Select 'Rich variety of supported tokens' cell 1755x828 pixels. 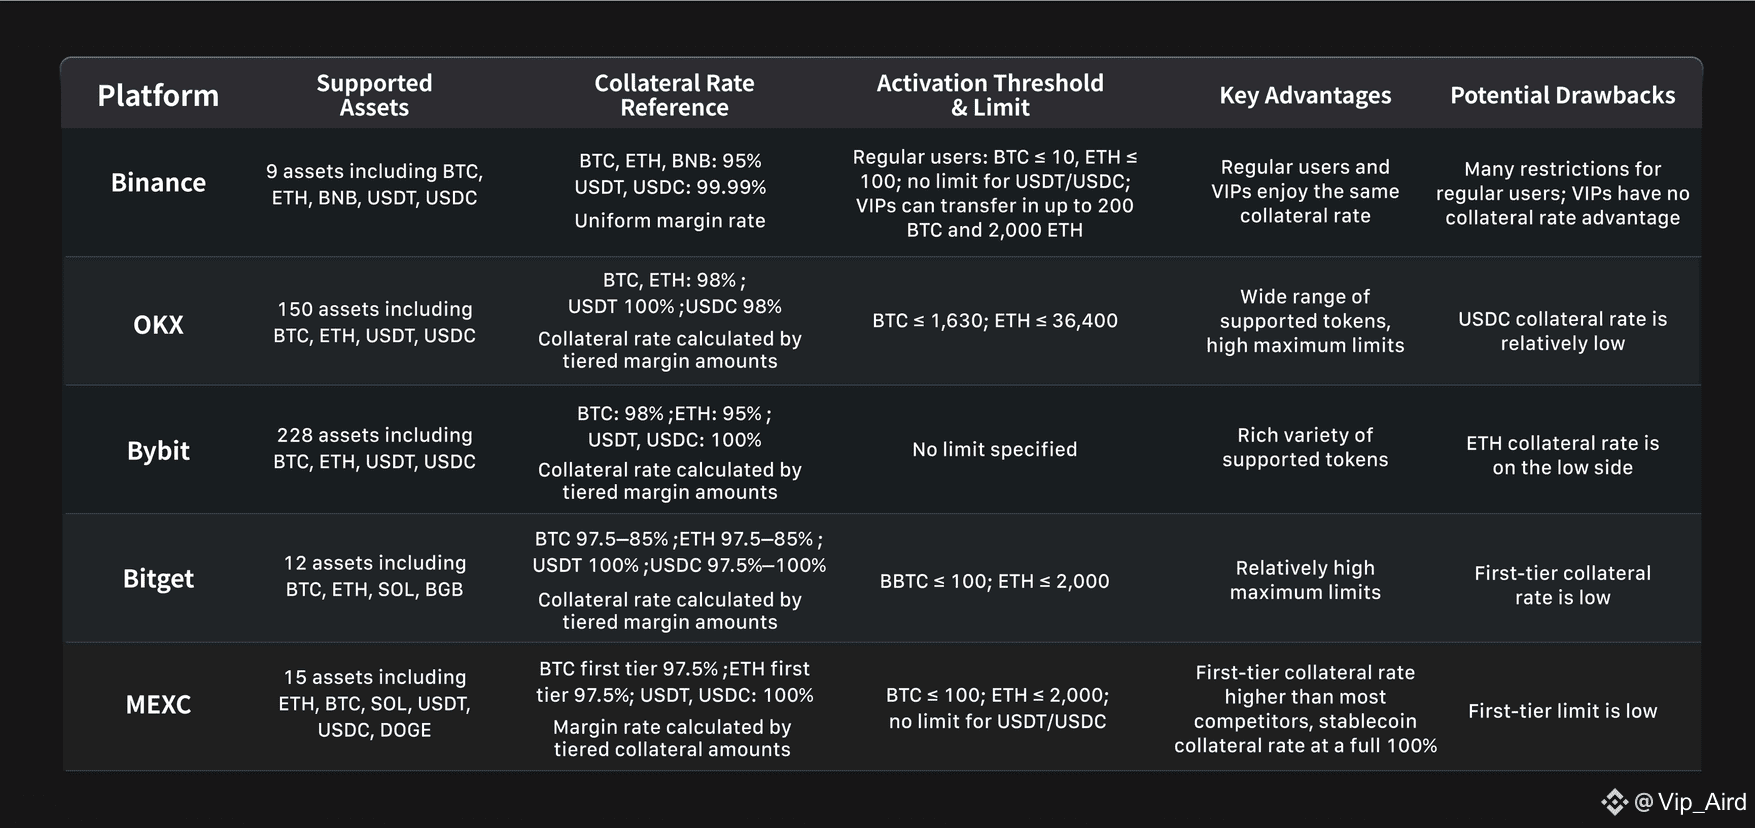click(1305, 447)
